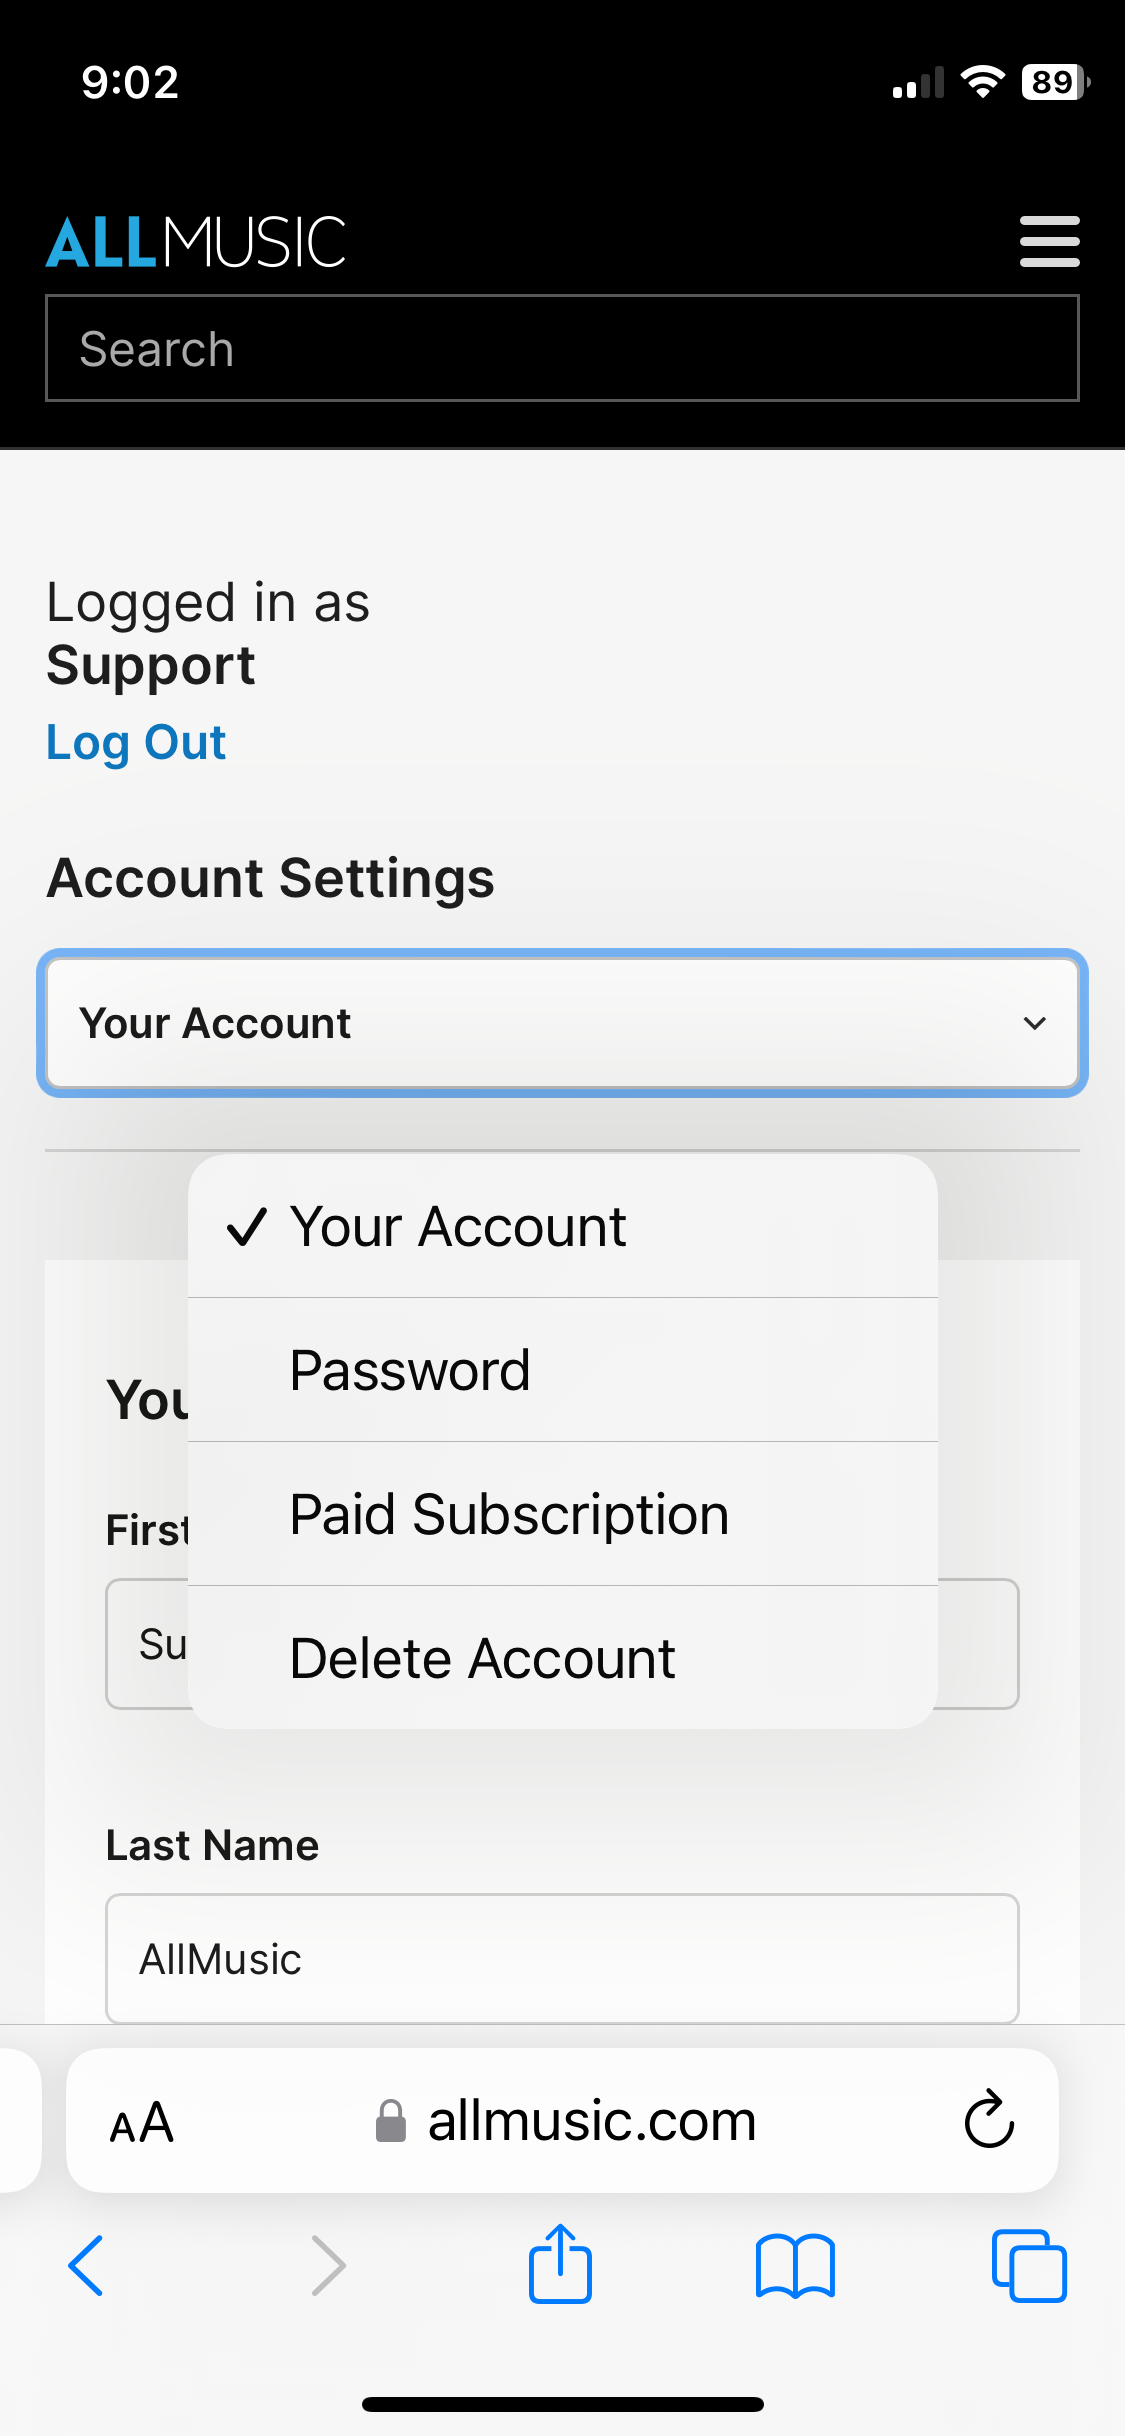Choose Password from the dropdown list
This screenshot has width=1125, height=2436.
[x=410, y=1370]
